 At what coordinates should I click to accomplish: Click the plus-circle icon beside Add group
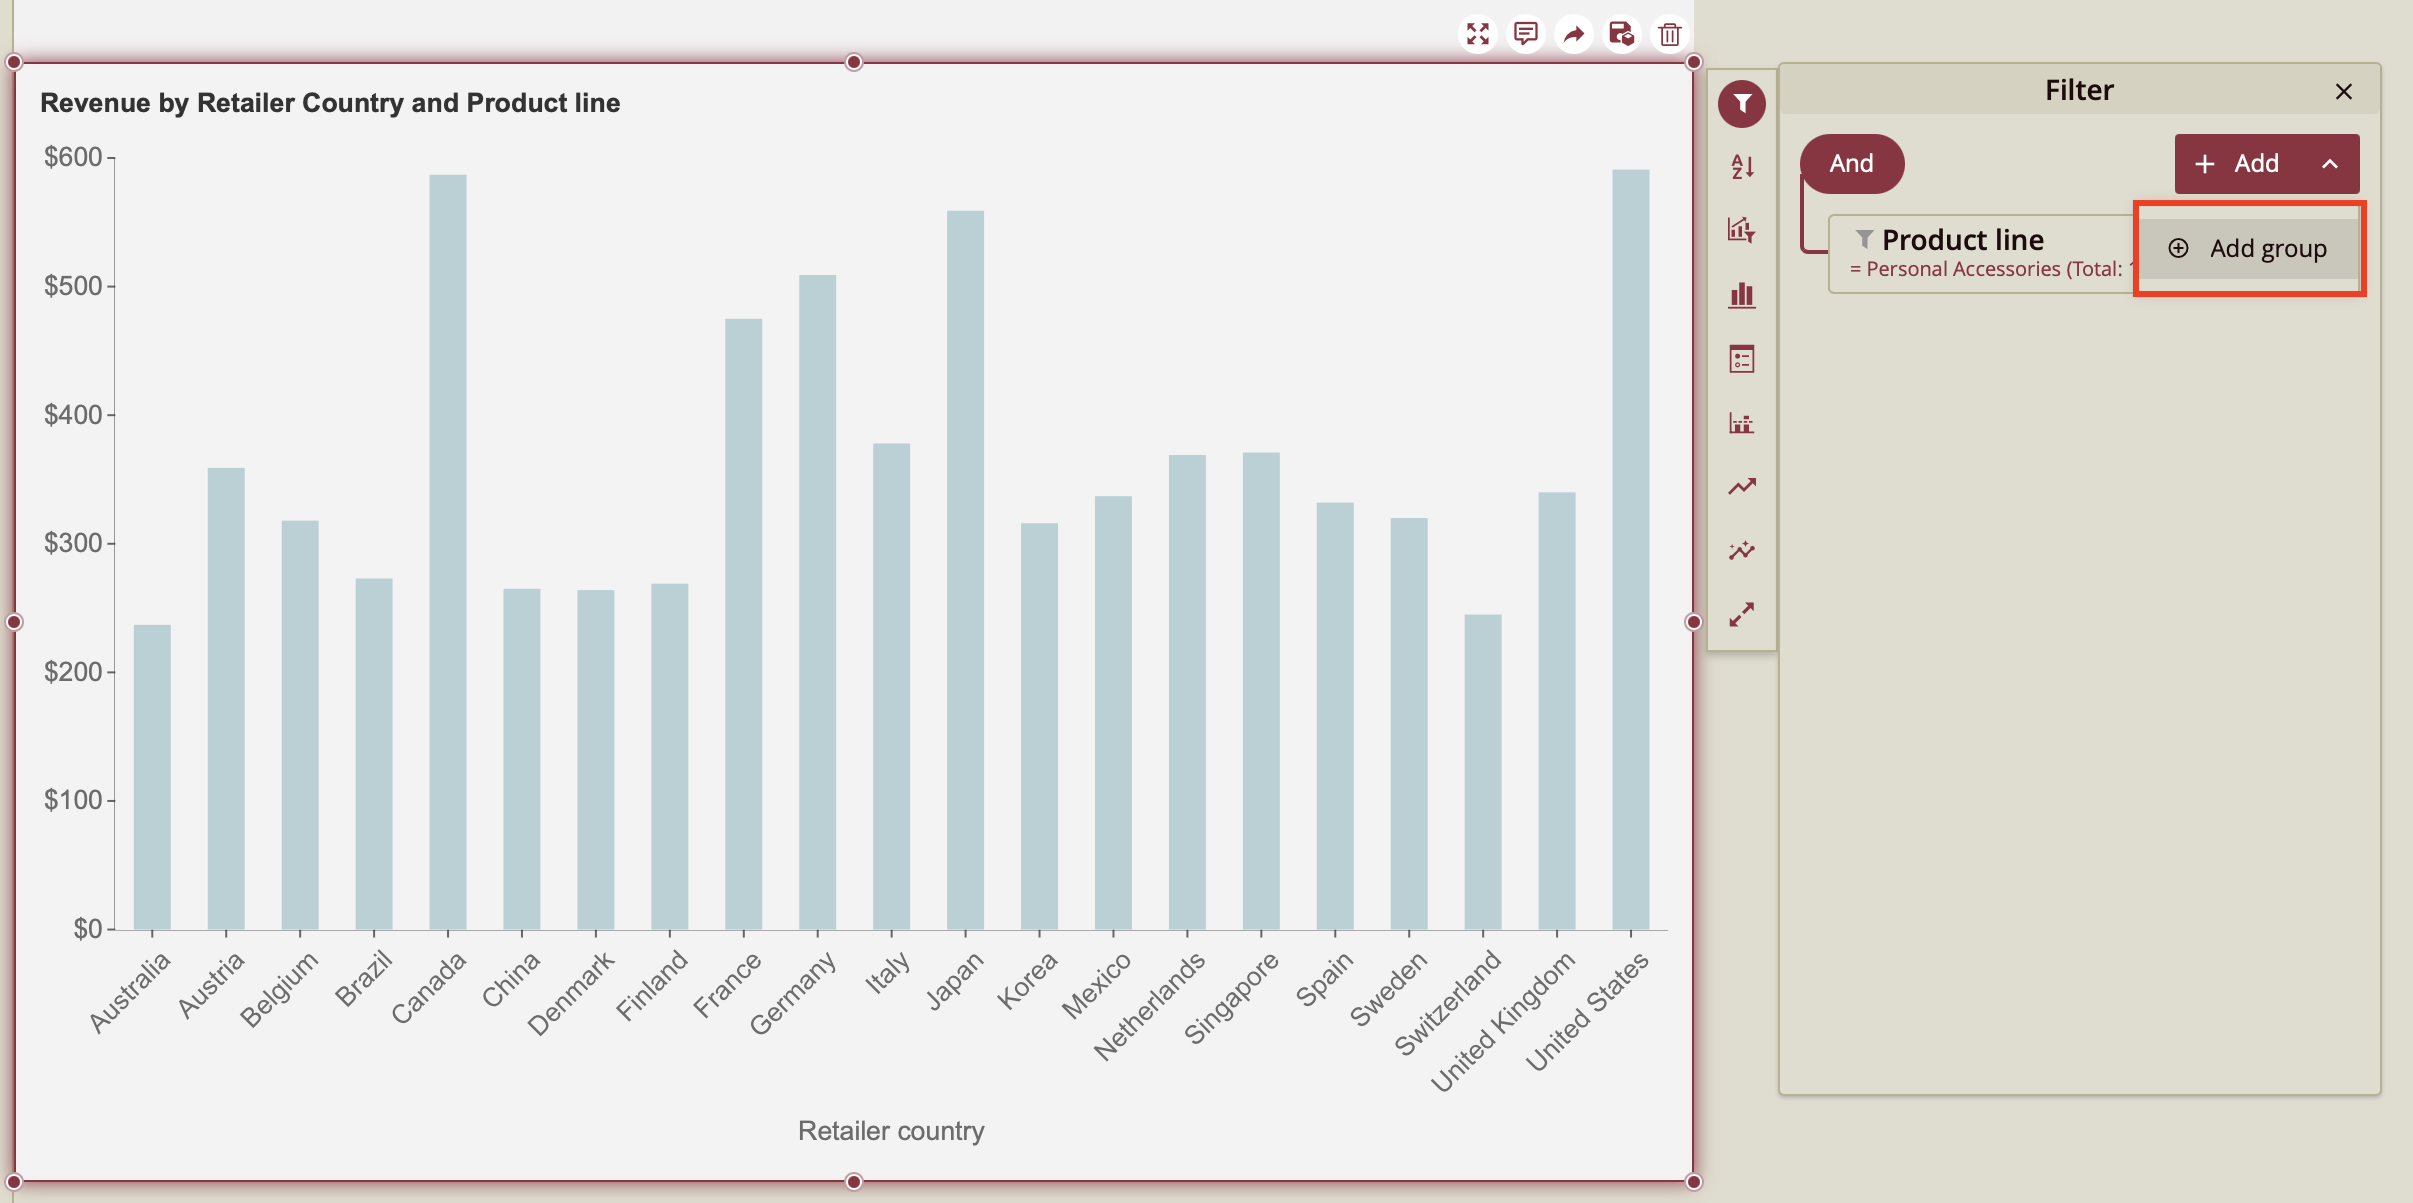2178,248
